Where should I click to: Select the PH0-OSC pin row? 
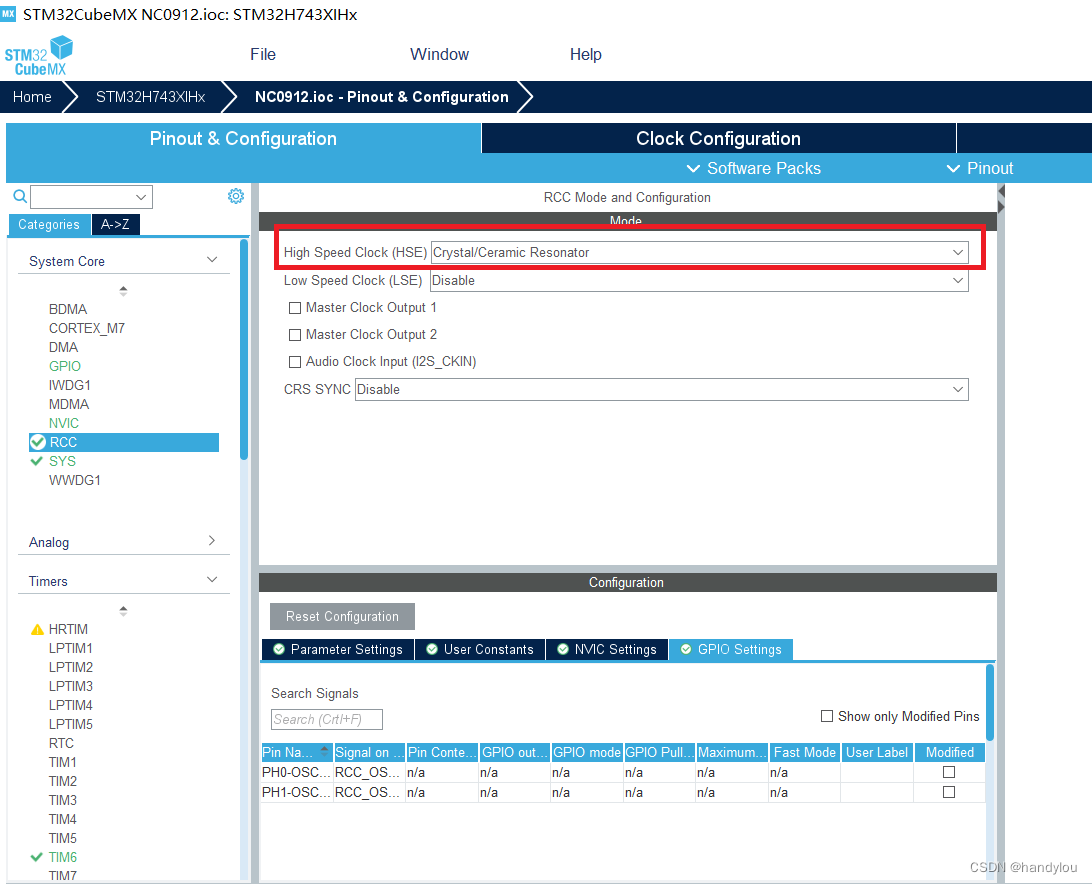point(623,773)
